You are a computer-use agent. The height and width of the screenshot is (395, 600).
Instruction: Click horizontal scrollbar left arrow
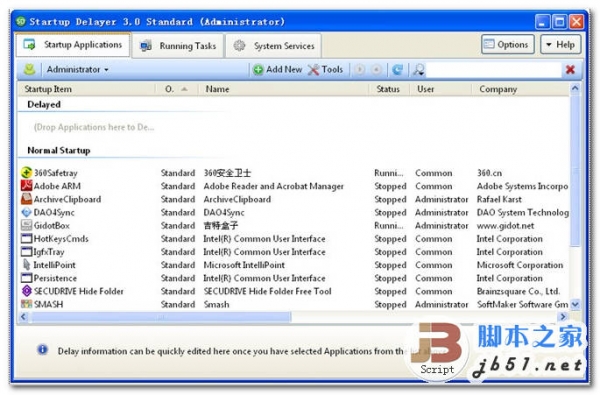[24, 317]
